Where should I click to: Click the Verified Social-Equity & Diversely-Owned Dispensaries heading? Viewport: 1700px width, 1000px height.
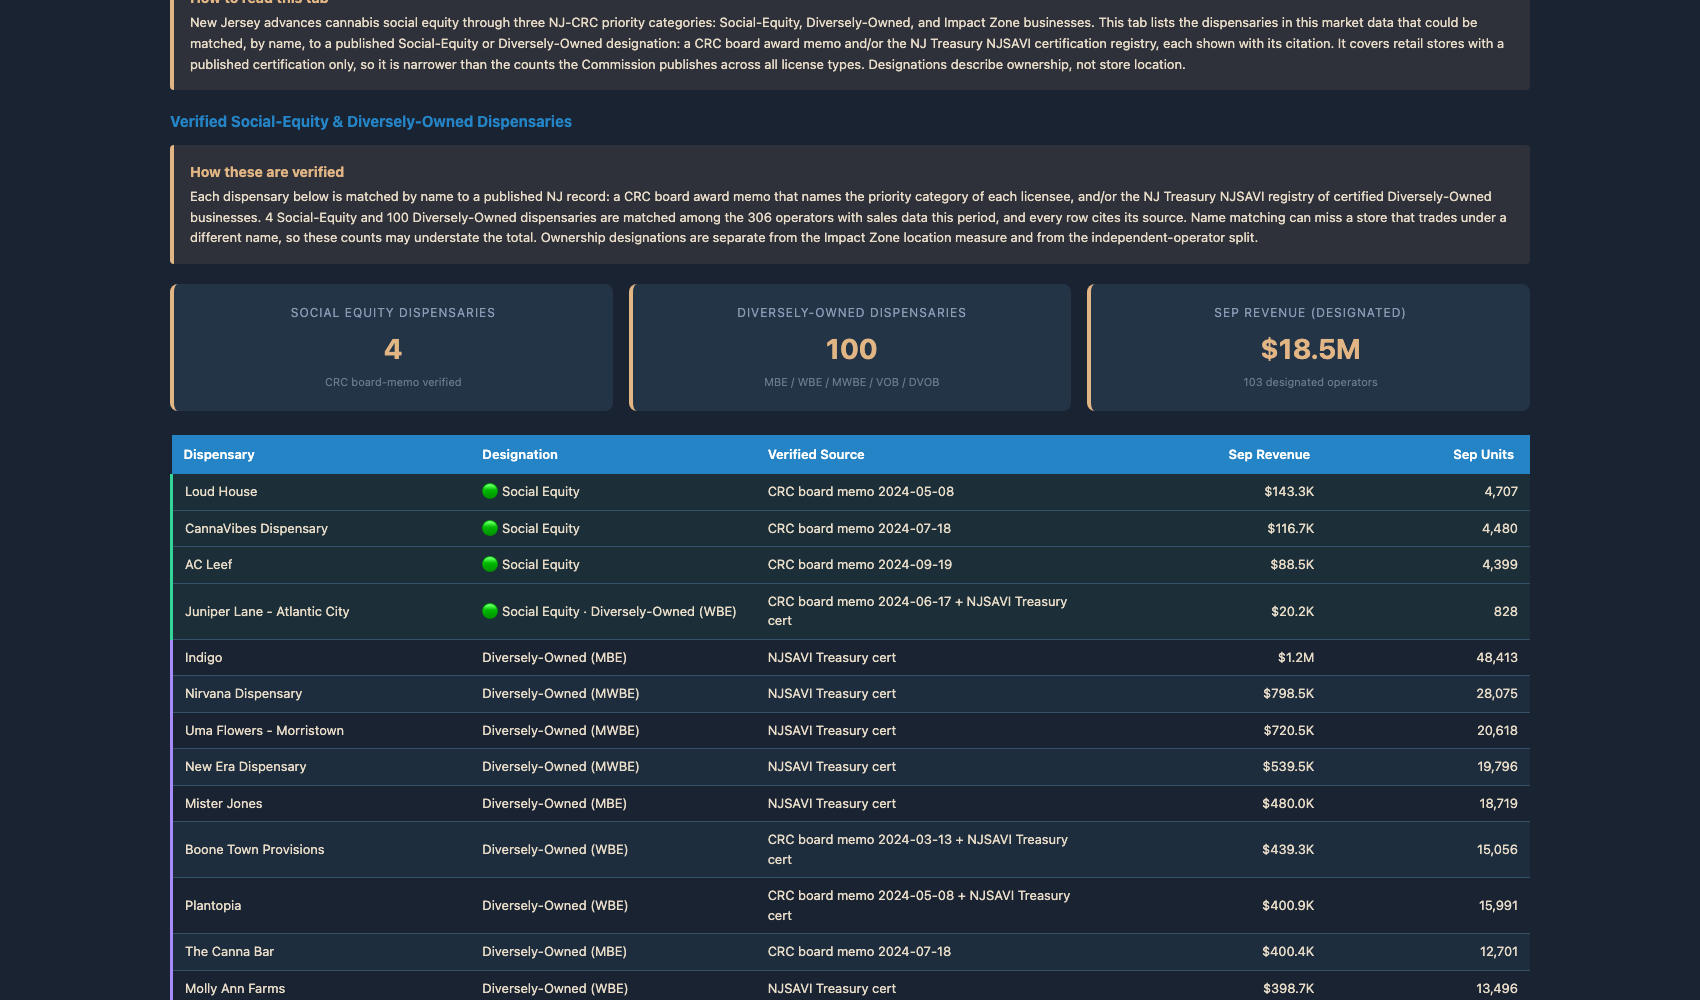coord(371,121)
